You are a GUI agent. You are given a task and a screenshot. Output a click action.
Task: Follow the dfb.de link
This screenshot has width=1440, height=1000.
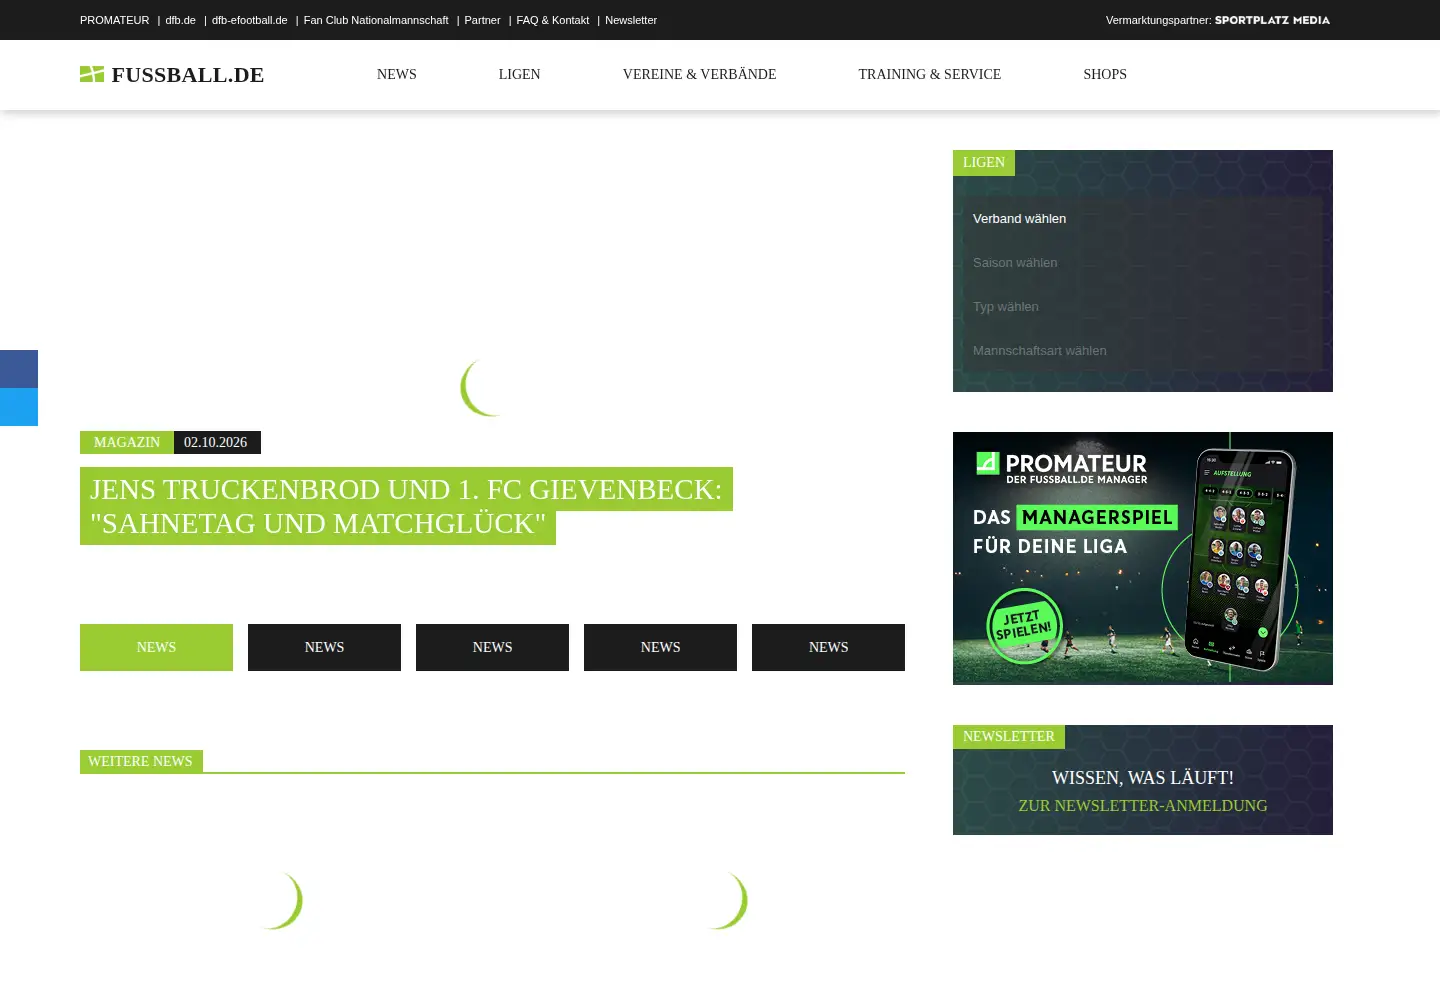[x=181, y=20]
